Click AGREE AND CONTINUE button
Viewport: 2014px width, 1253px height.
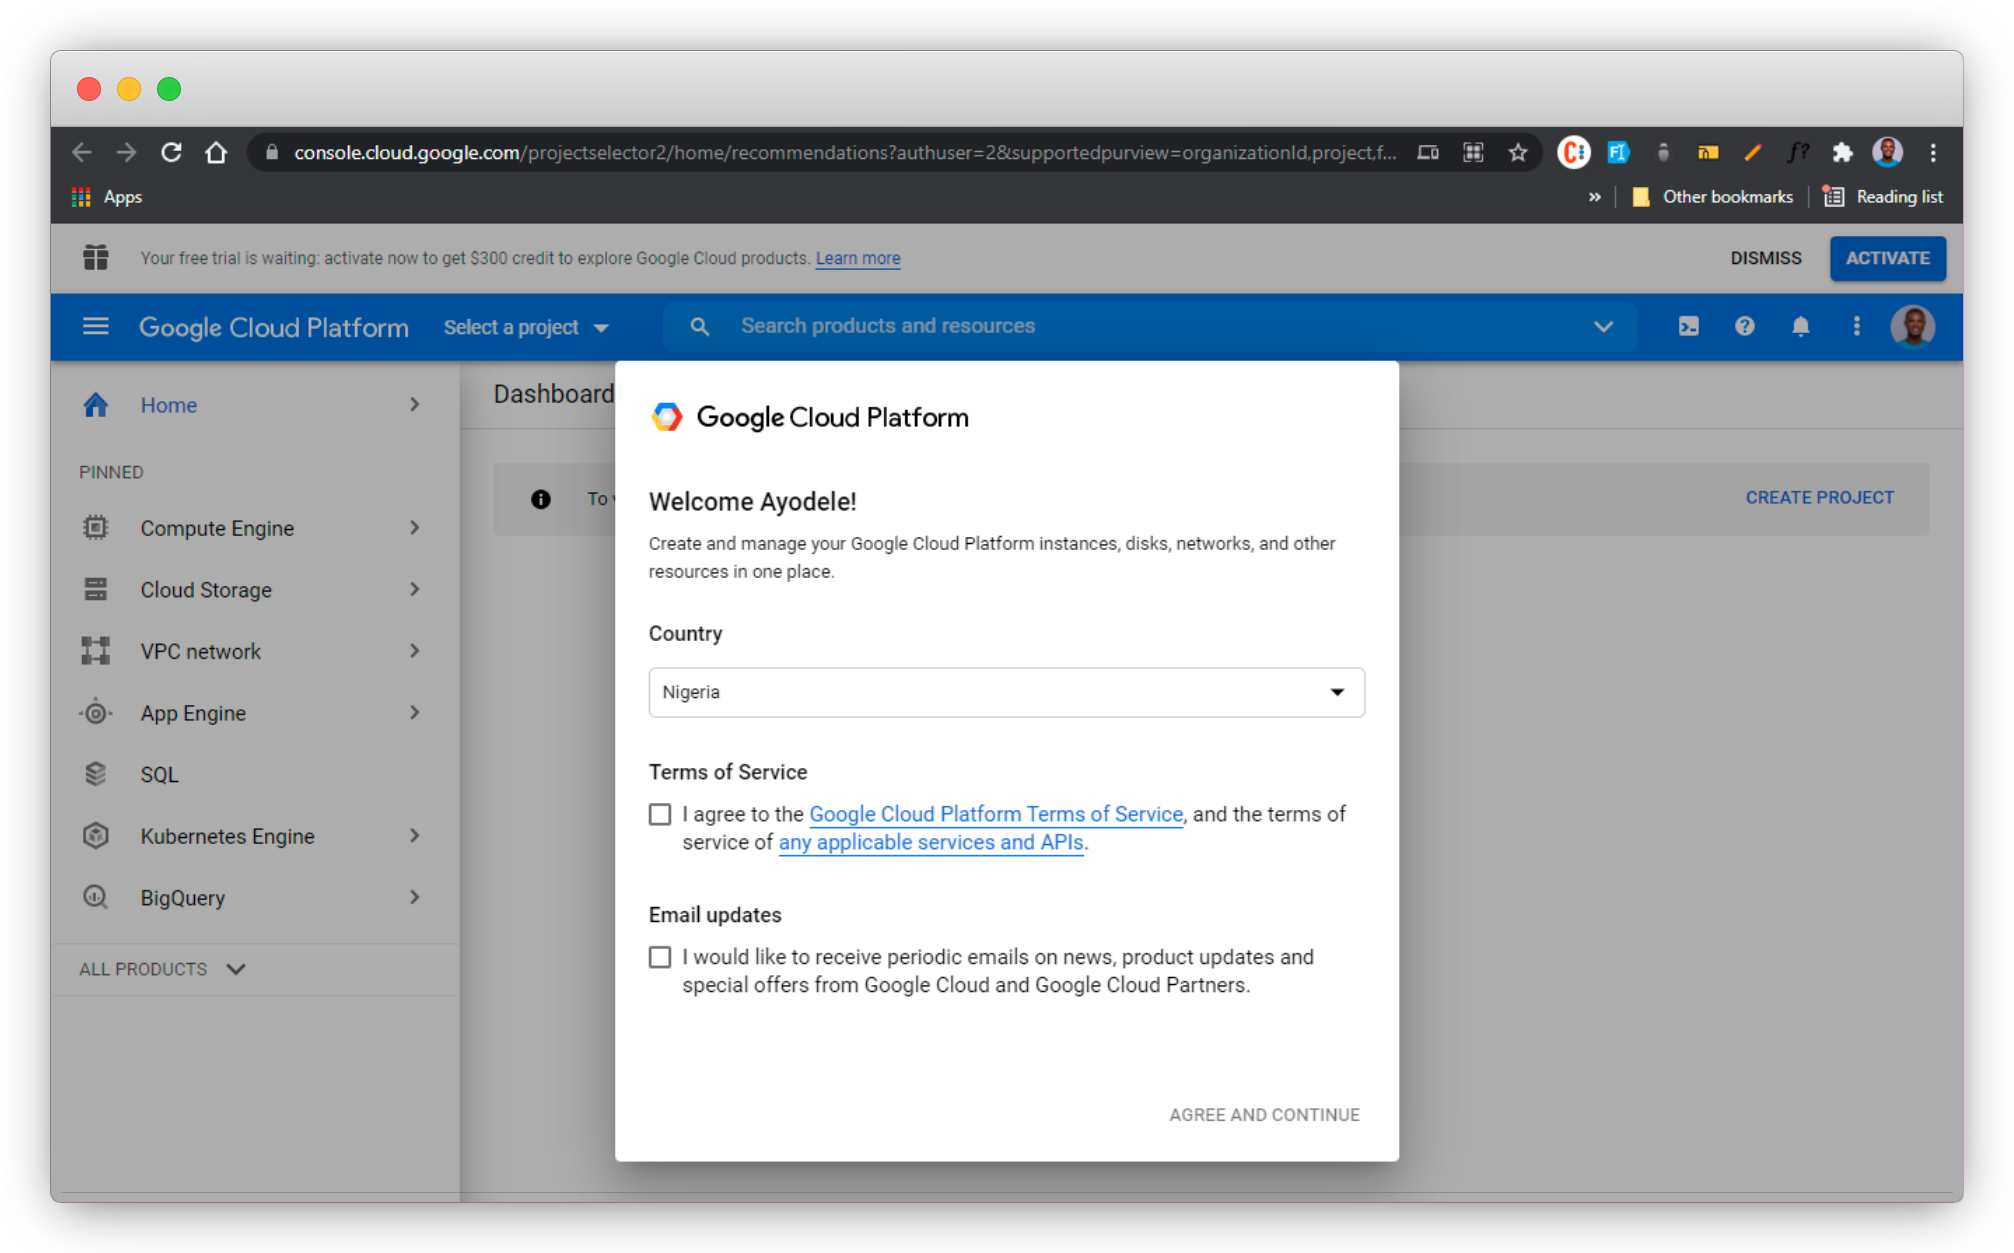tap(1264, 1115)
